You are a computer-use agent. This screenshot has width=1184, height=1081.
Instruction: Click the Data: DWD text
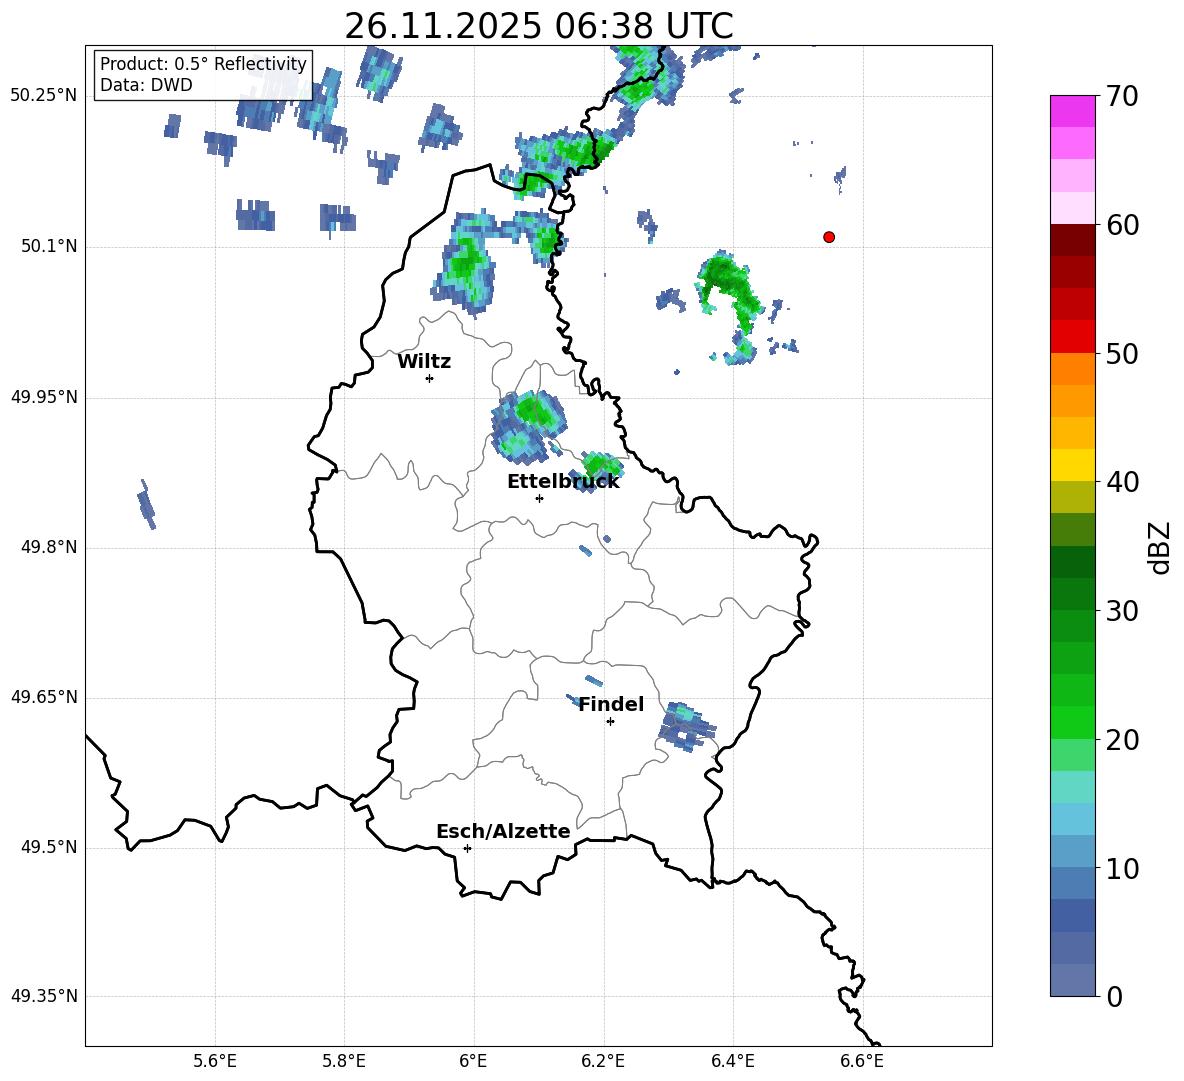146,85
